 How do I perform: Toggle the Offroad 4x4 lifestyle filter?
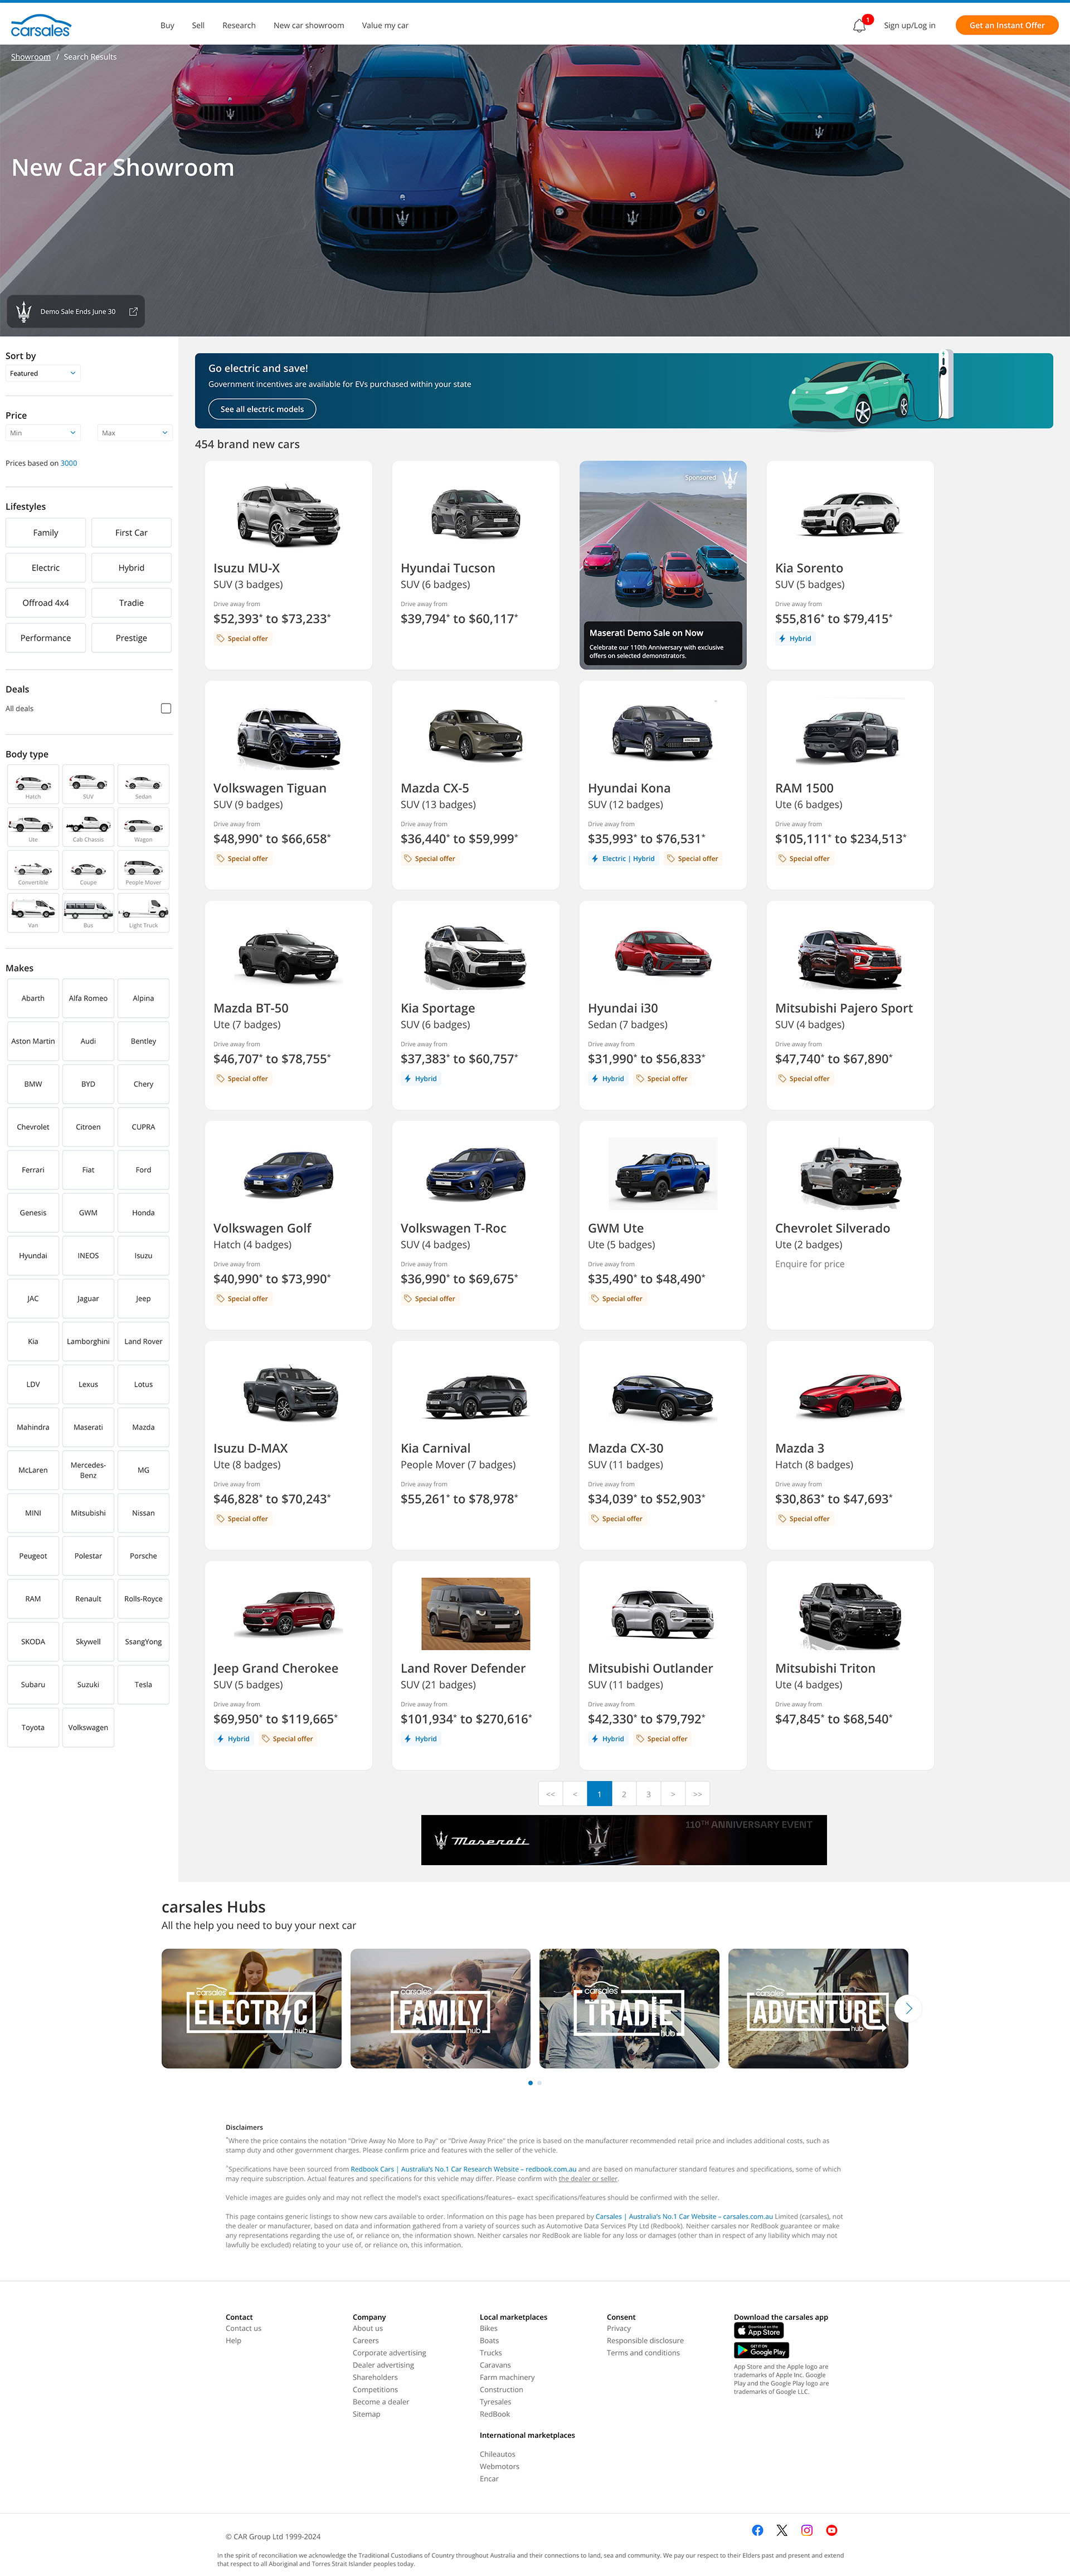click(46, 603)
